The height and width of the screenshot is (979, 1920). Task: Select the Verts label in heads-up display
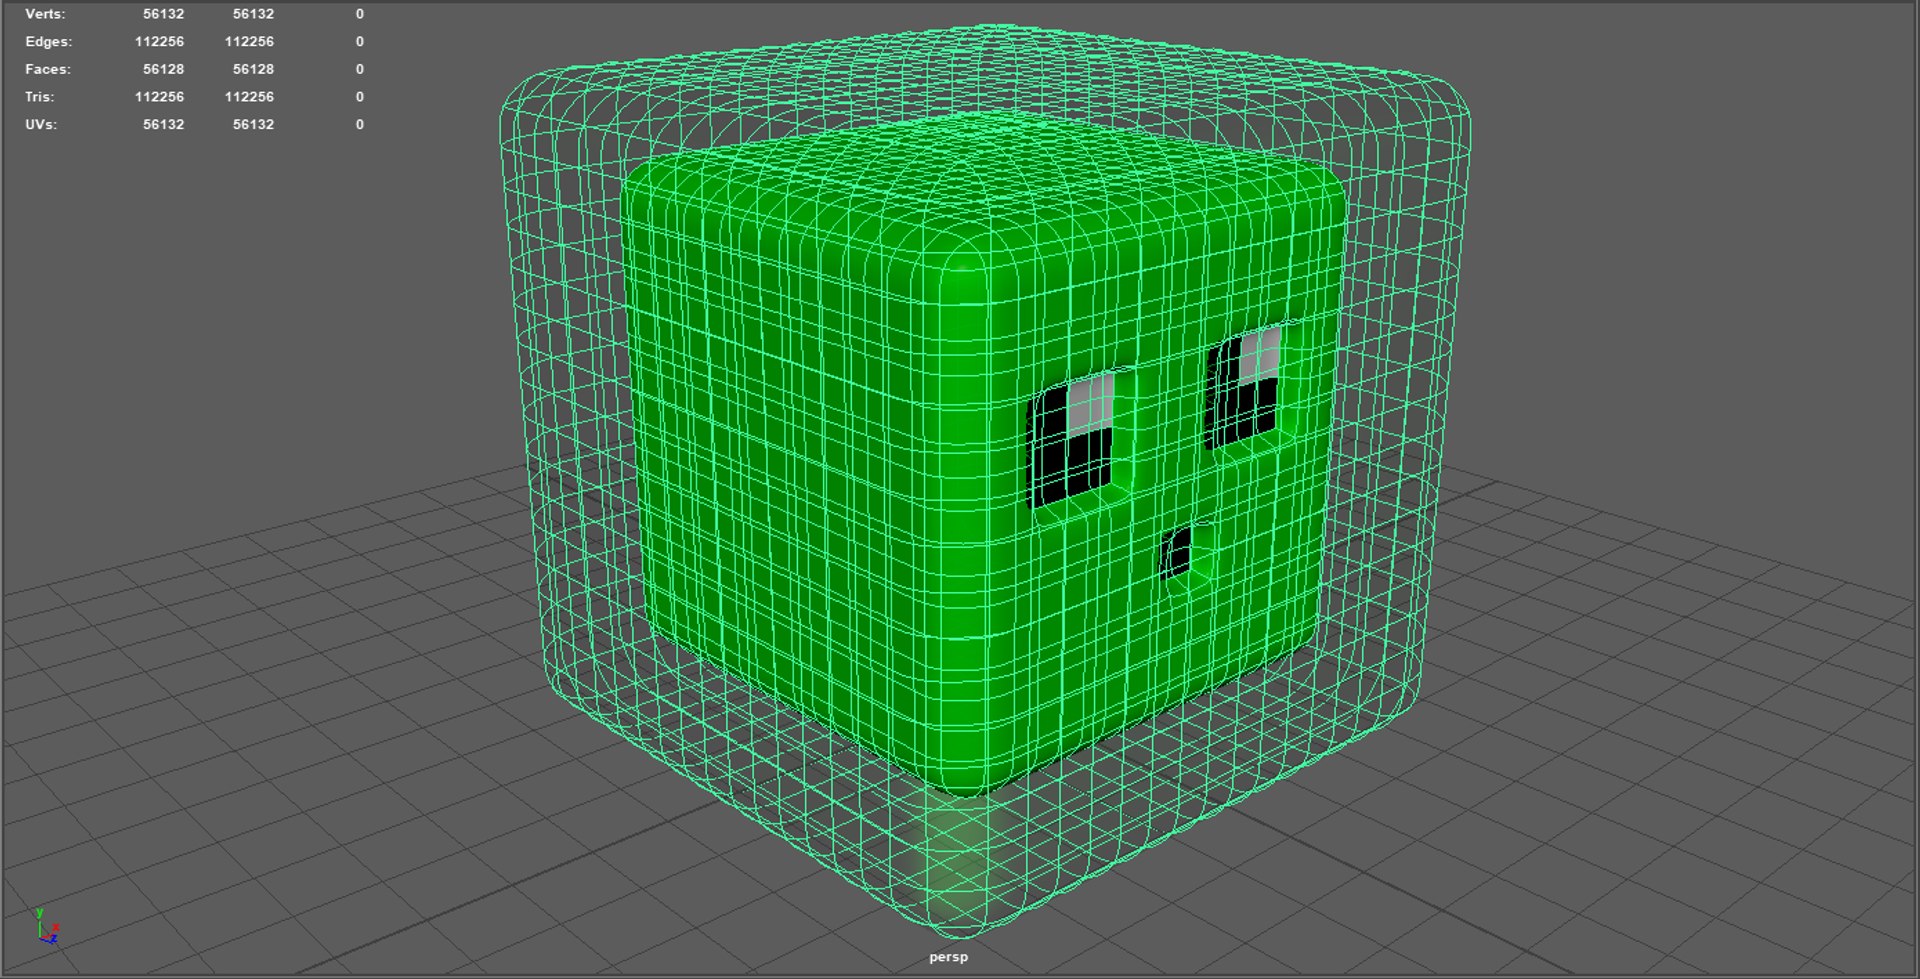[x=45, y=14]
